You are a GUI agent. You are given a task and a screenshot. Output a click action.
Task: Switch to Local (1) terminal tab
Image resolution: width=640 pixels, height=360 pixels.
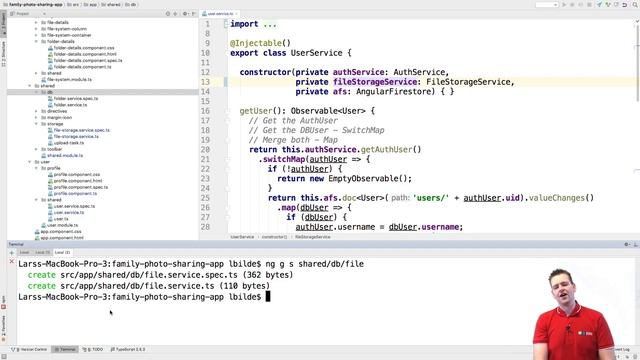pyautogui.click(x=42, y=253)
